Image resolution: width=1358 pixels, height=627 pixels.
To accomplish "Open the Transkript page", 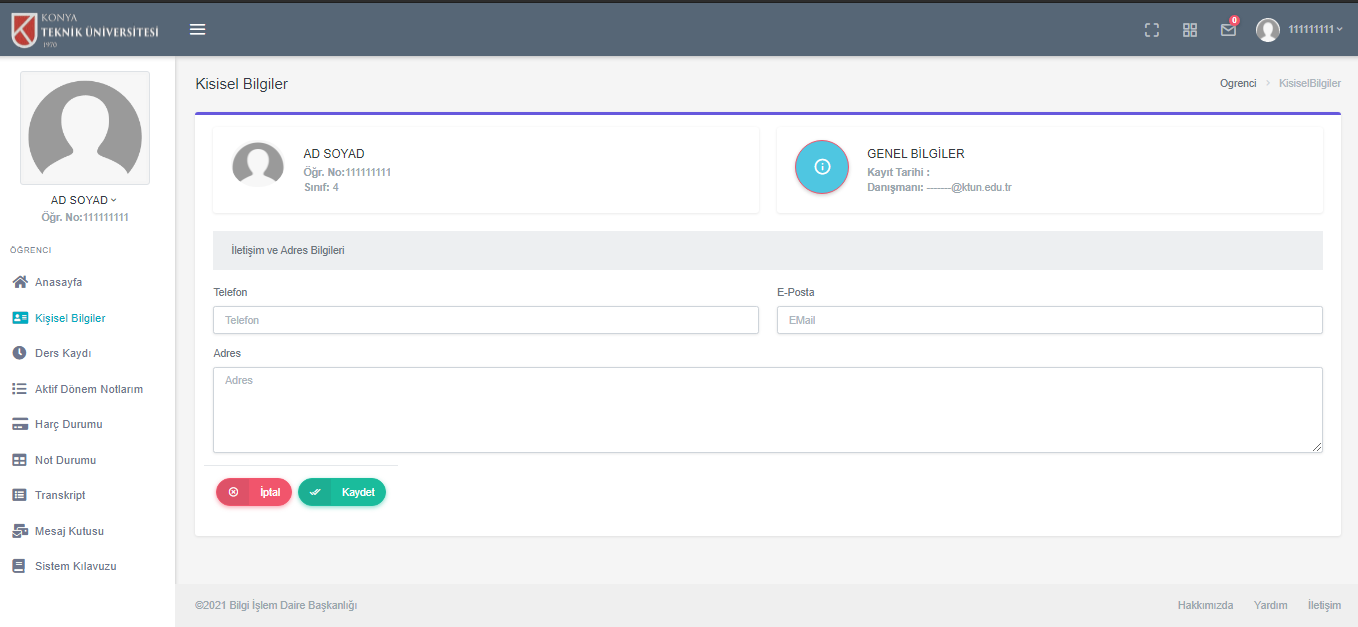I will coord(60,495).
